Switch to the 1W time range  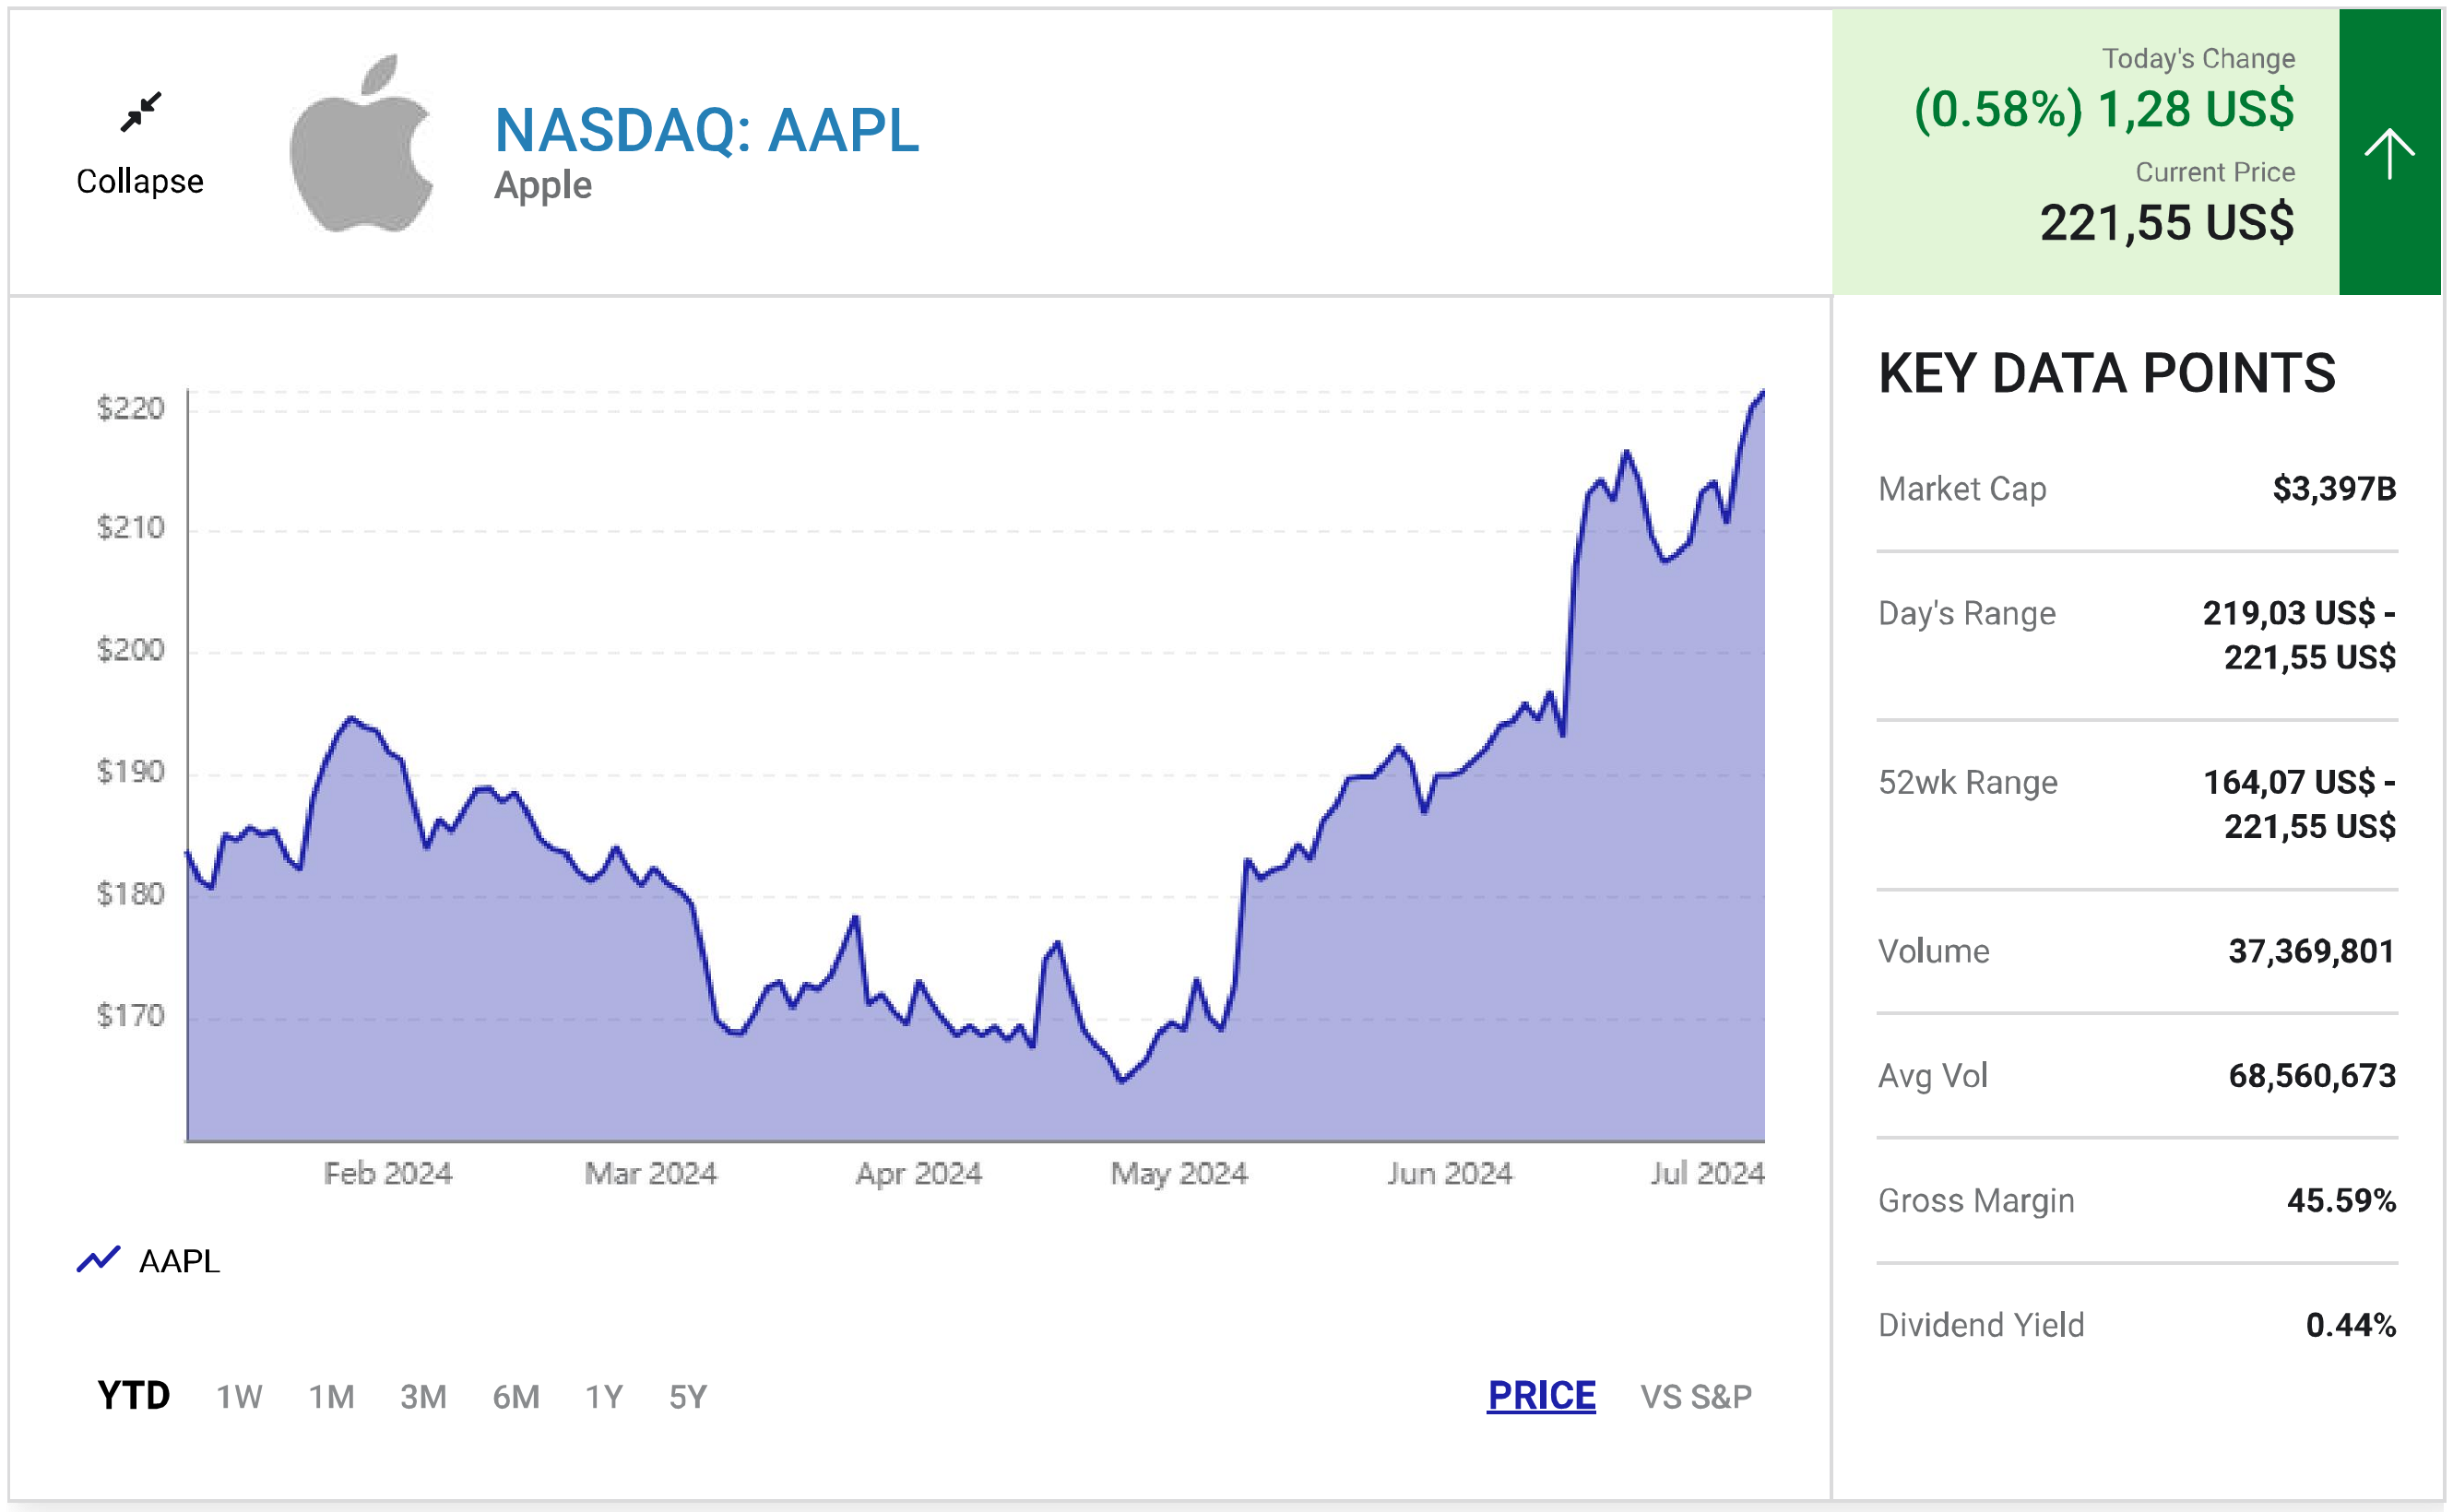tap(239, 1396)
